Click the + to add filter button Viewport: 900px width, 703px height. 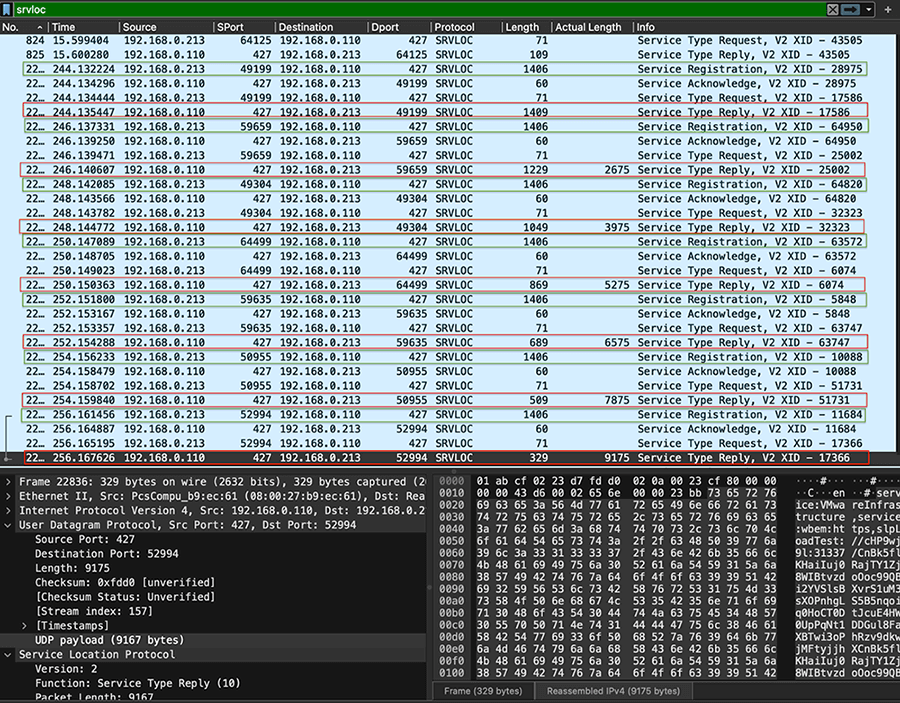[x=888, y=9]
